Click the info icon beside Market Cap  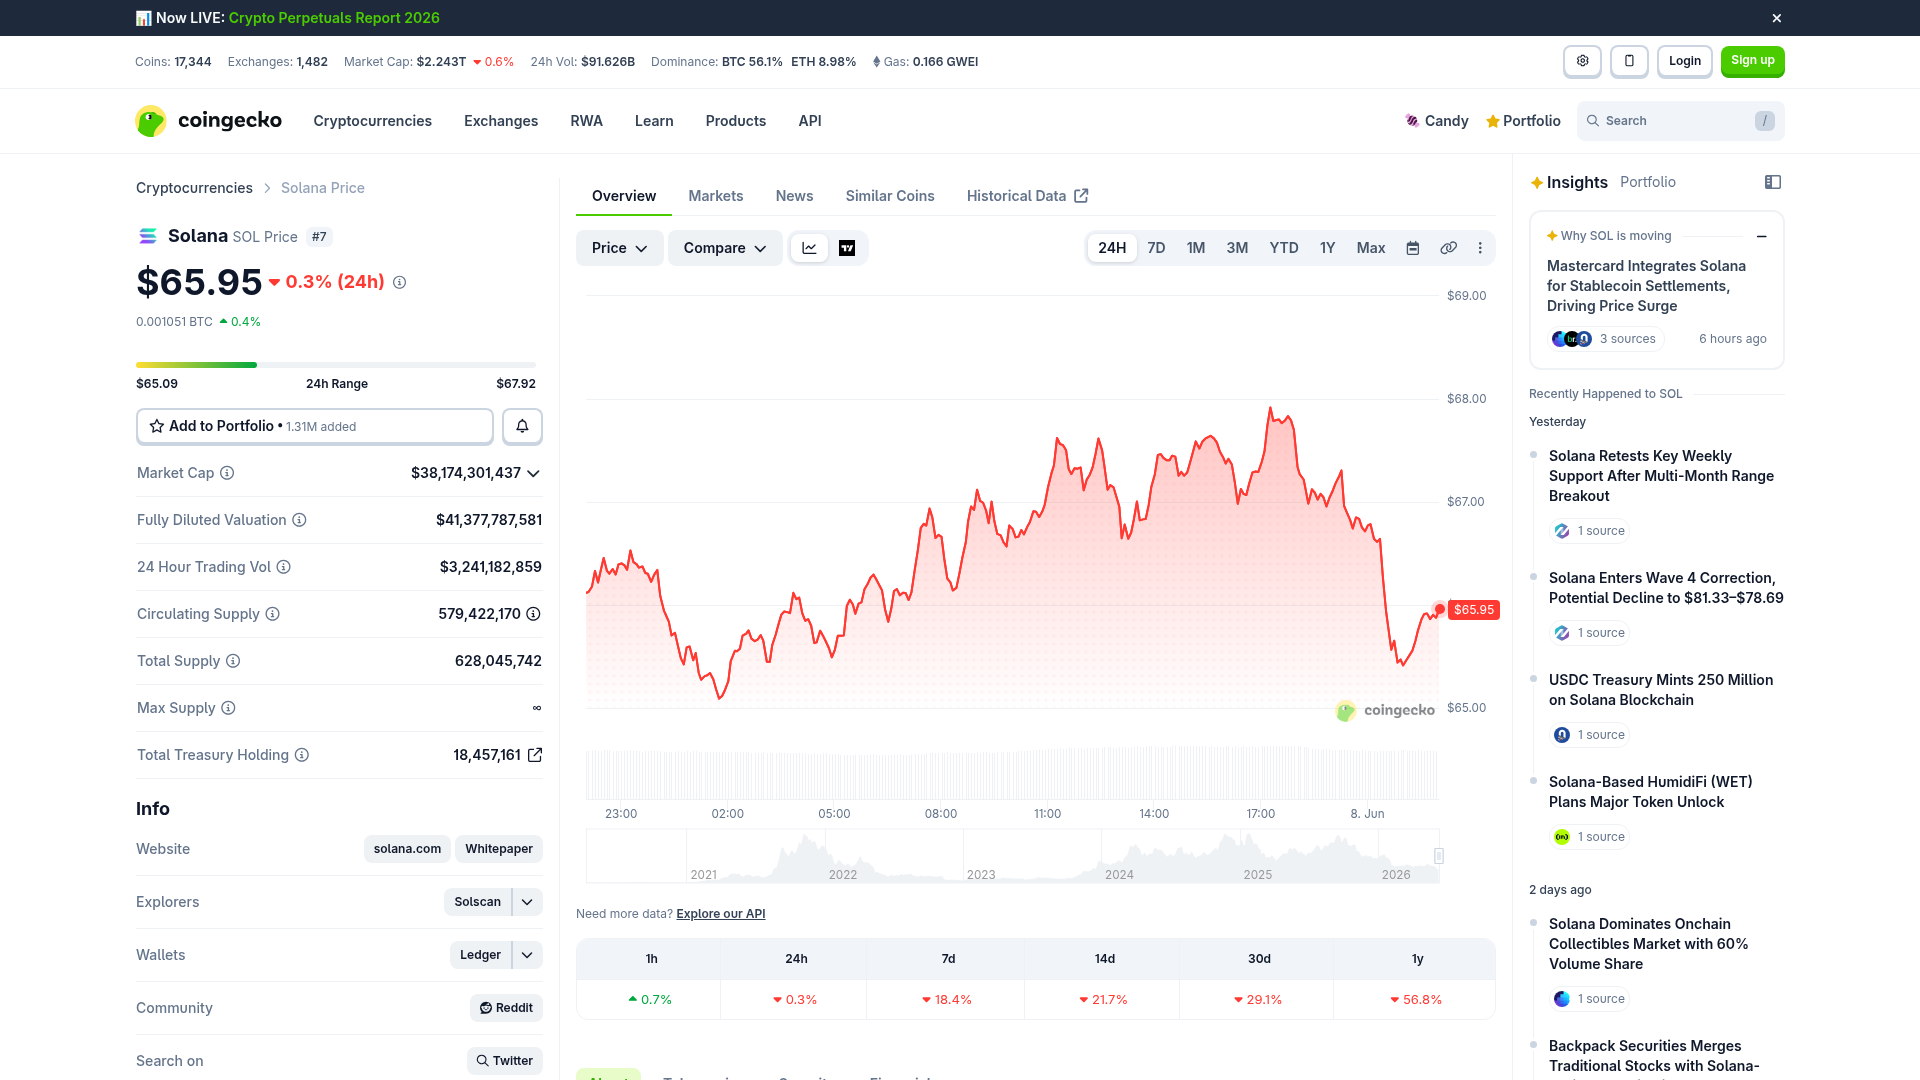pyautogui.click(x=227, y=473)
